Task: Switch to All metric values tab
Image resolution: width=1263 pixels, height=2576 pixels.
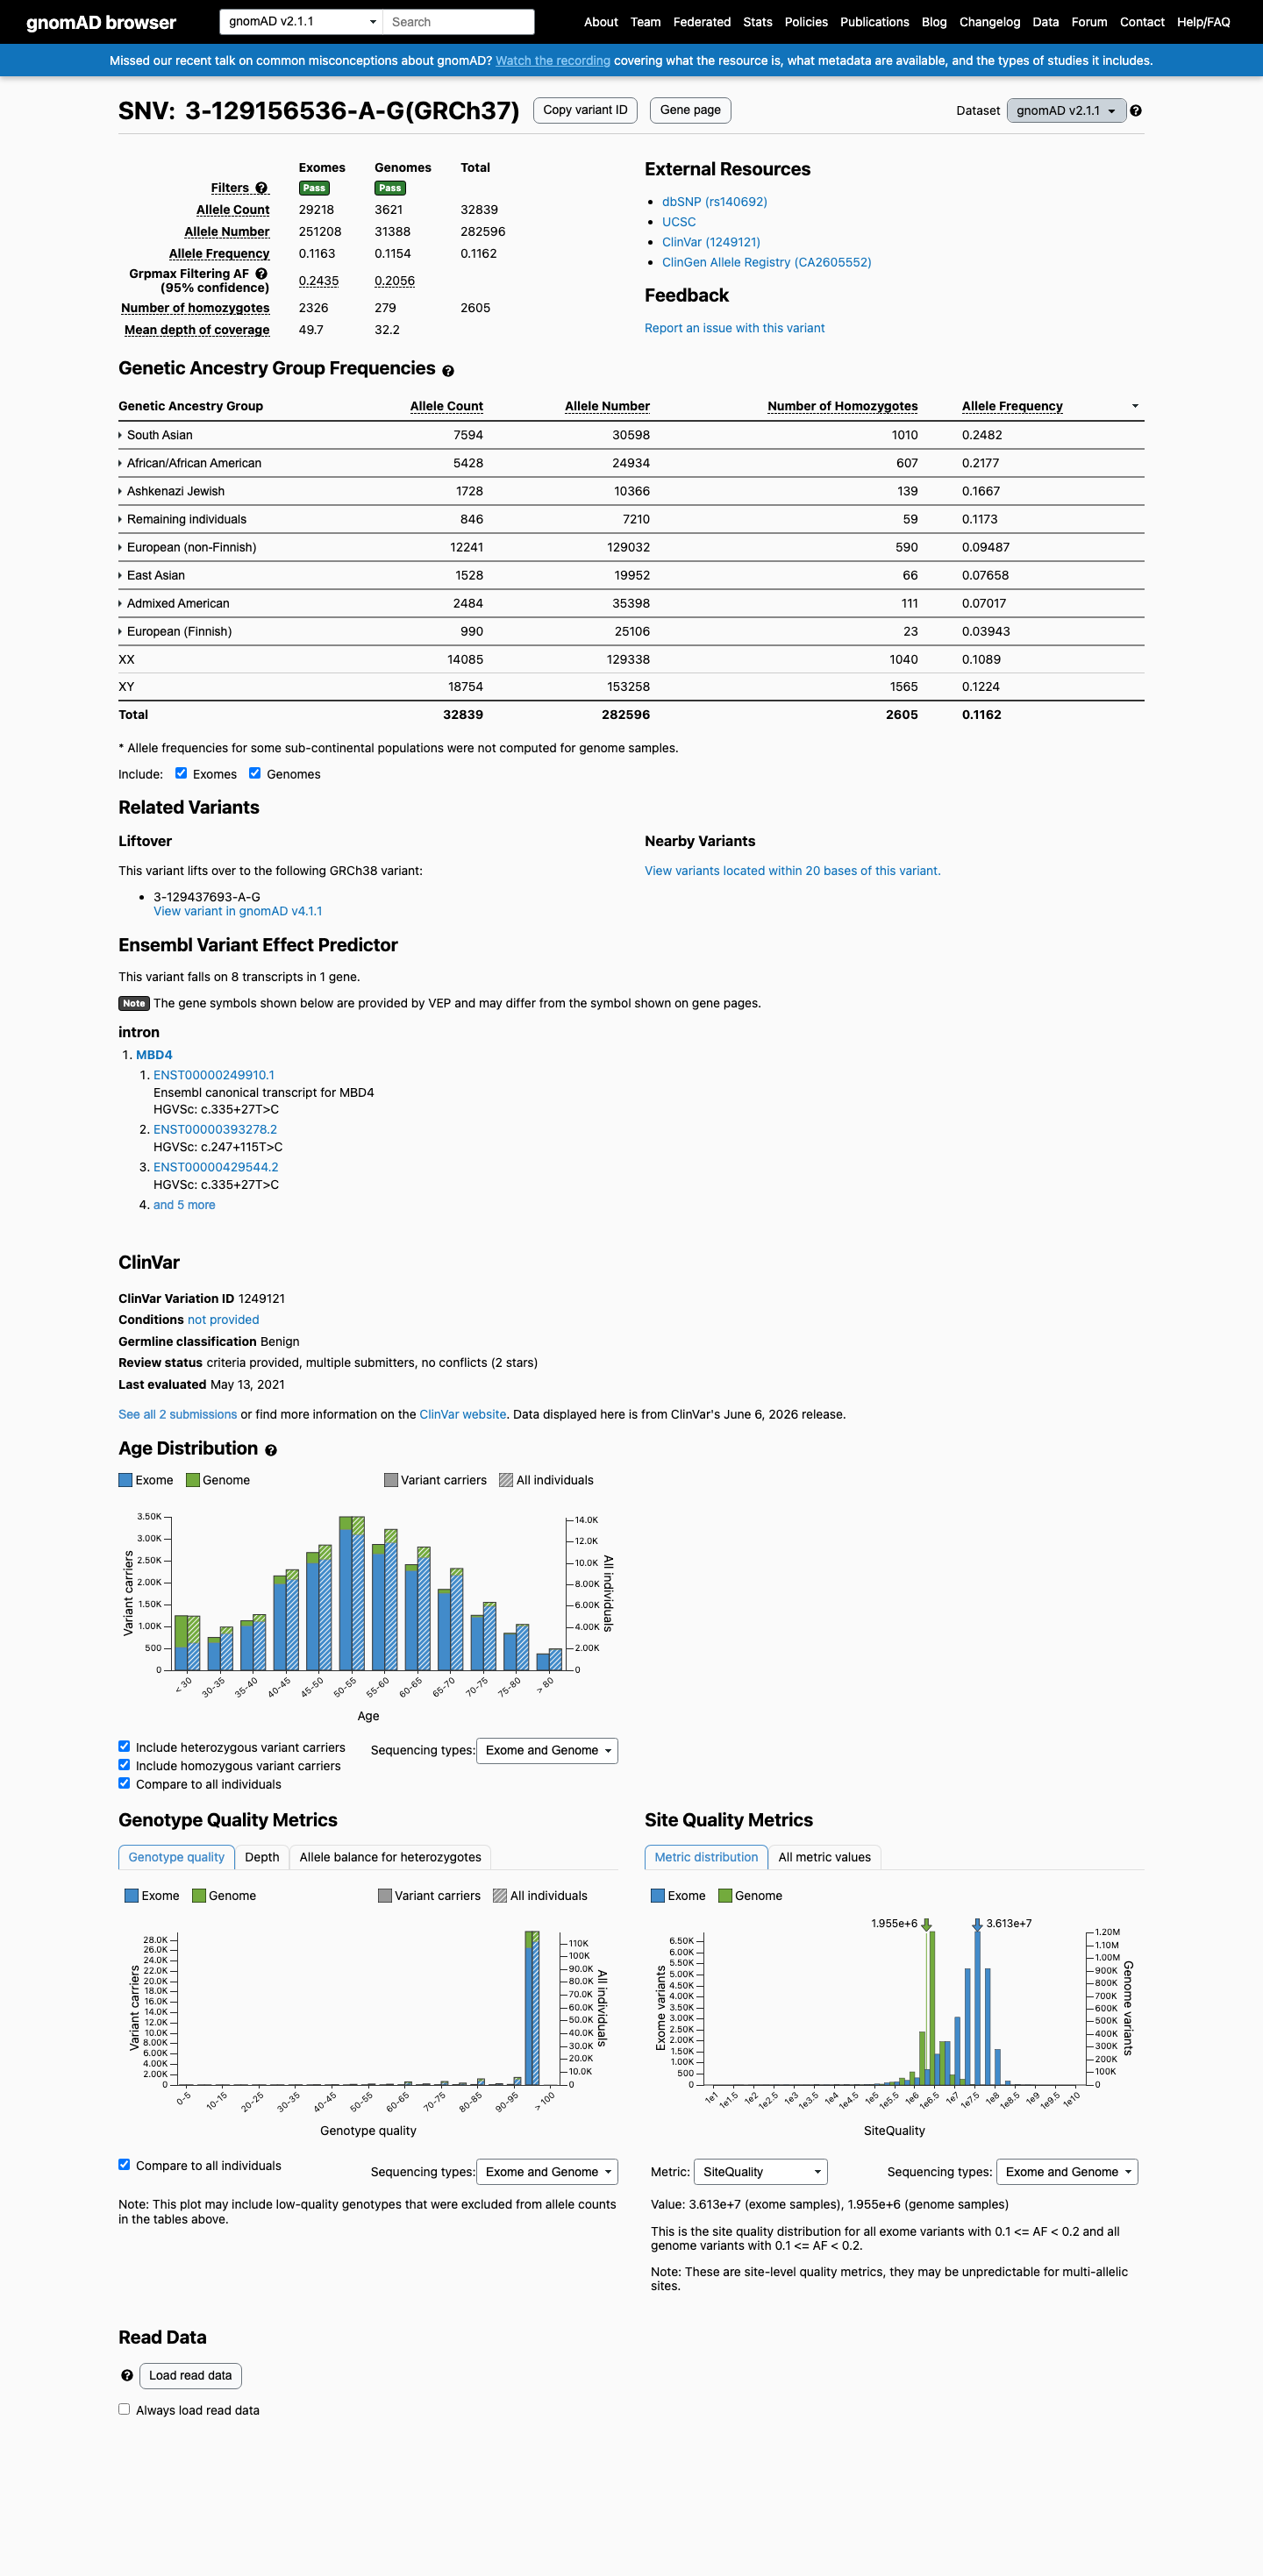Action: (824, 1857)
